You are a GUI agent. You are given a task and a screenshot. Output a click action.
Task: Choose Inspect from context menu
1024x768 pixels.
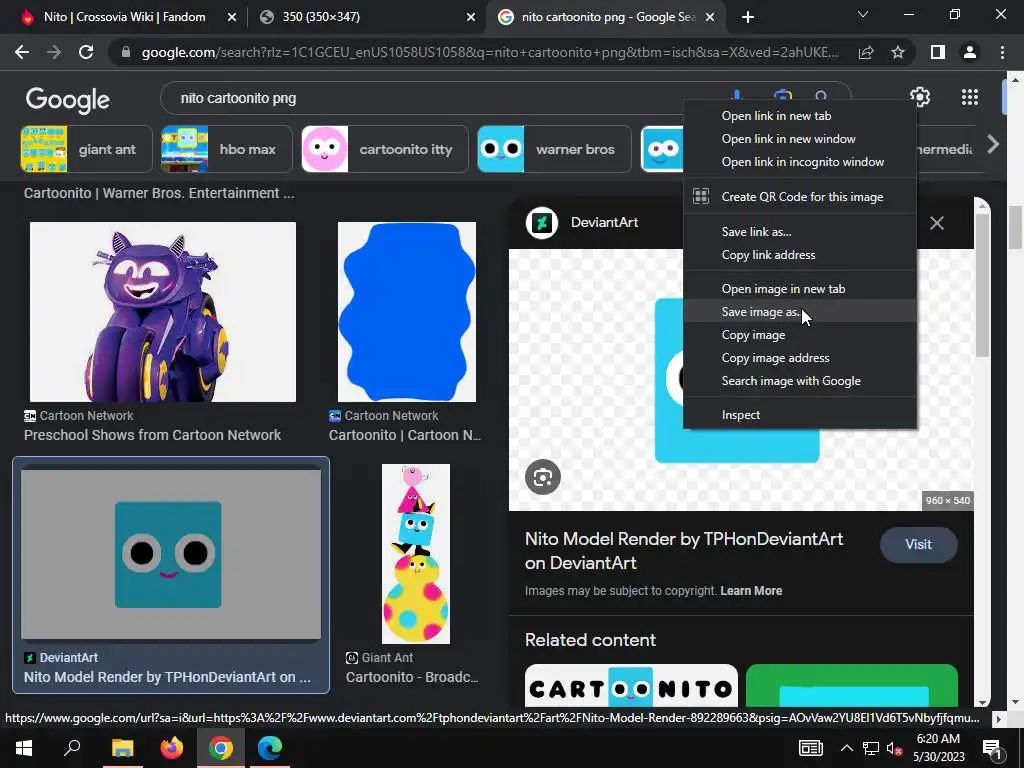coord(800,415)
